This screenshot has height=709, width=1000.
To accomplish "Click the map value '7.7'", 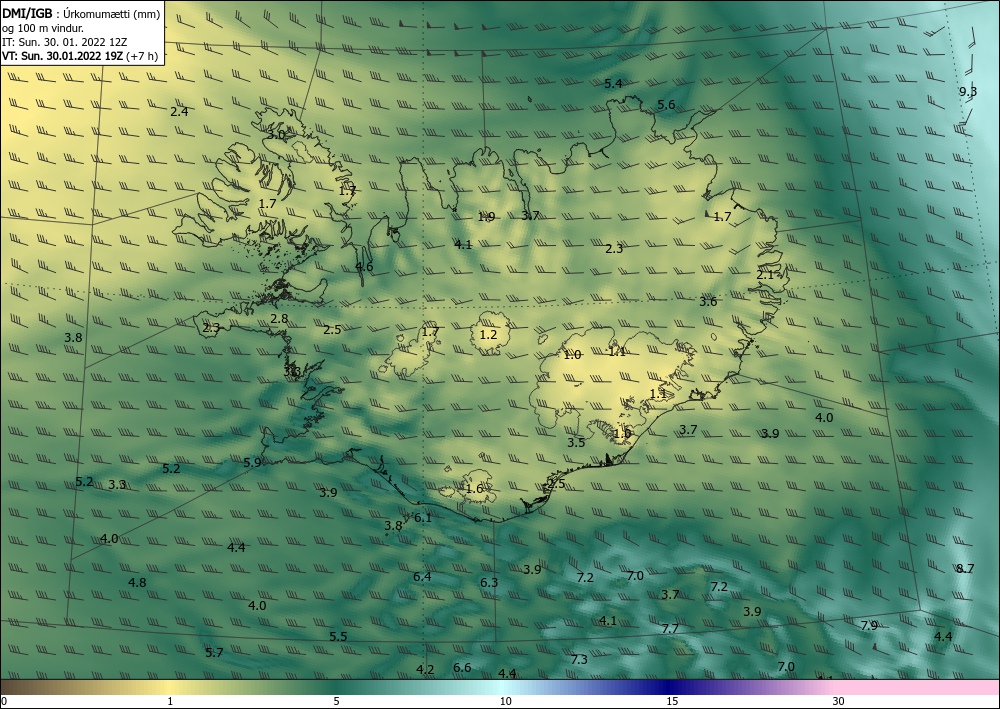I will [x=670, y=629].
